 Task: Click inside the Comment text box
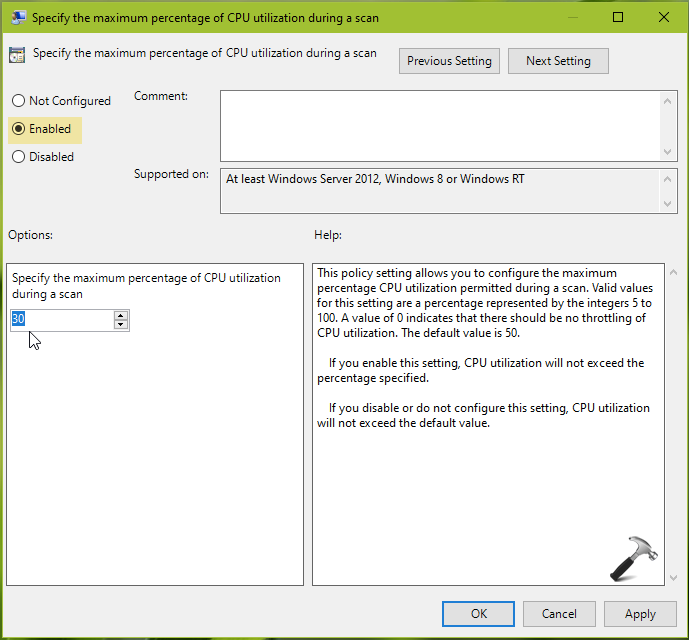[x=440, y=124]
